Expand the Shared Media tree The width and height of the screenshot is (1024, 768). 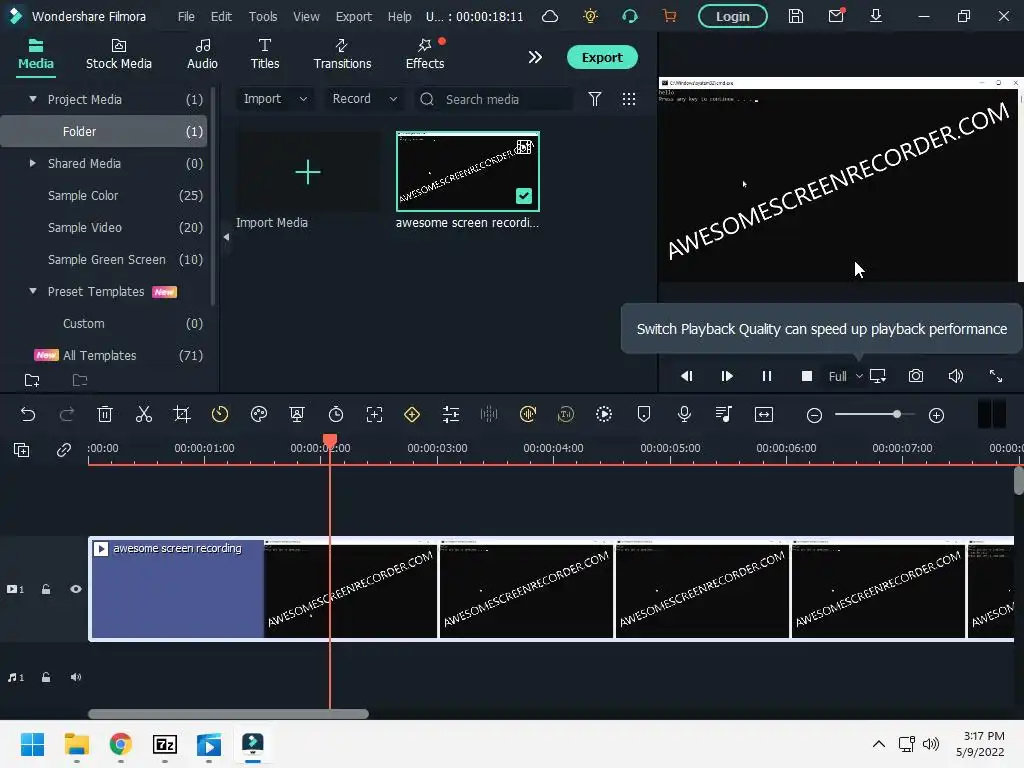point(33,163)
